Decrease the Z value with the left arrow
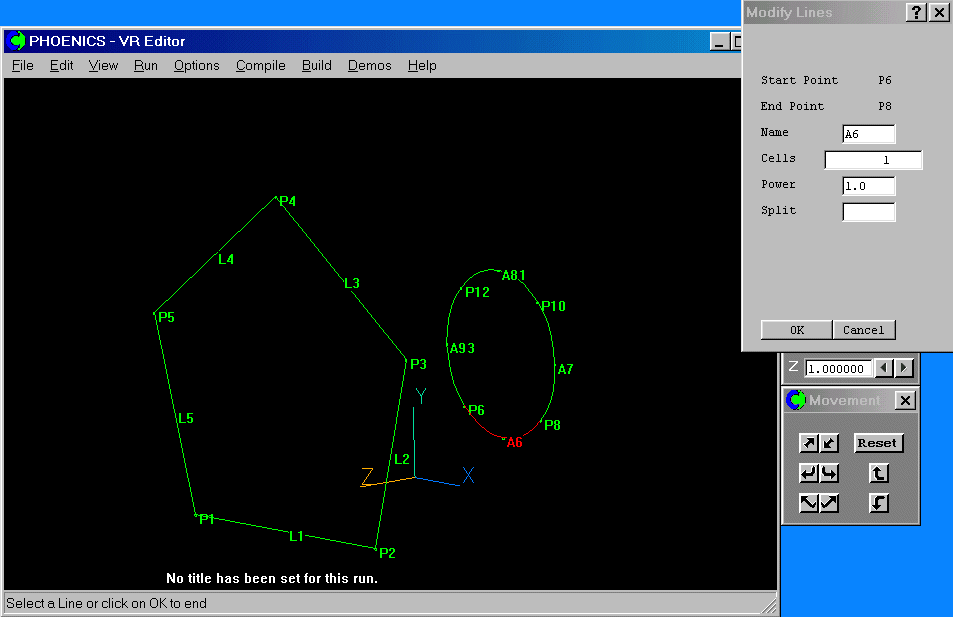Screen dimensions: 953x617 point(884,368)
